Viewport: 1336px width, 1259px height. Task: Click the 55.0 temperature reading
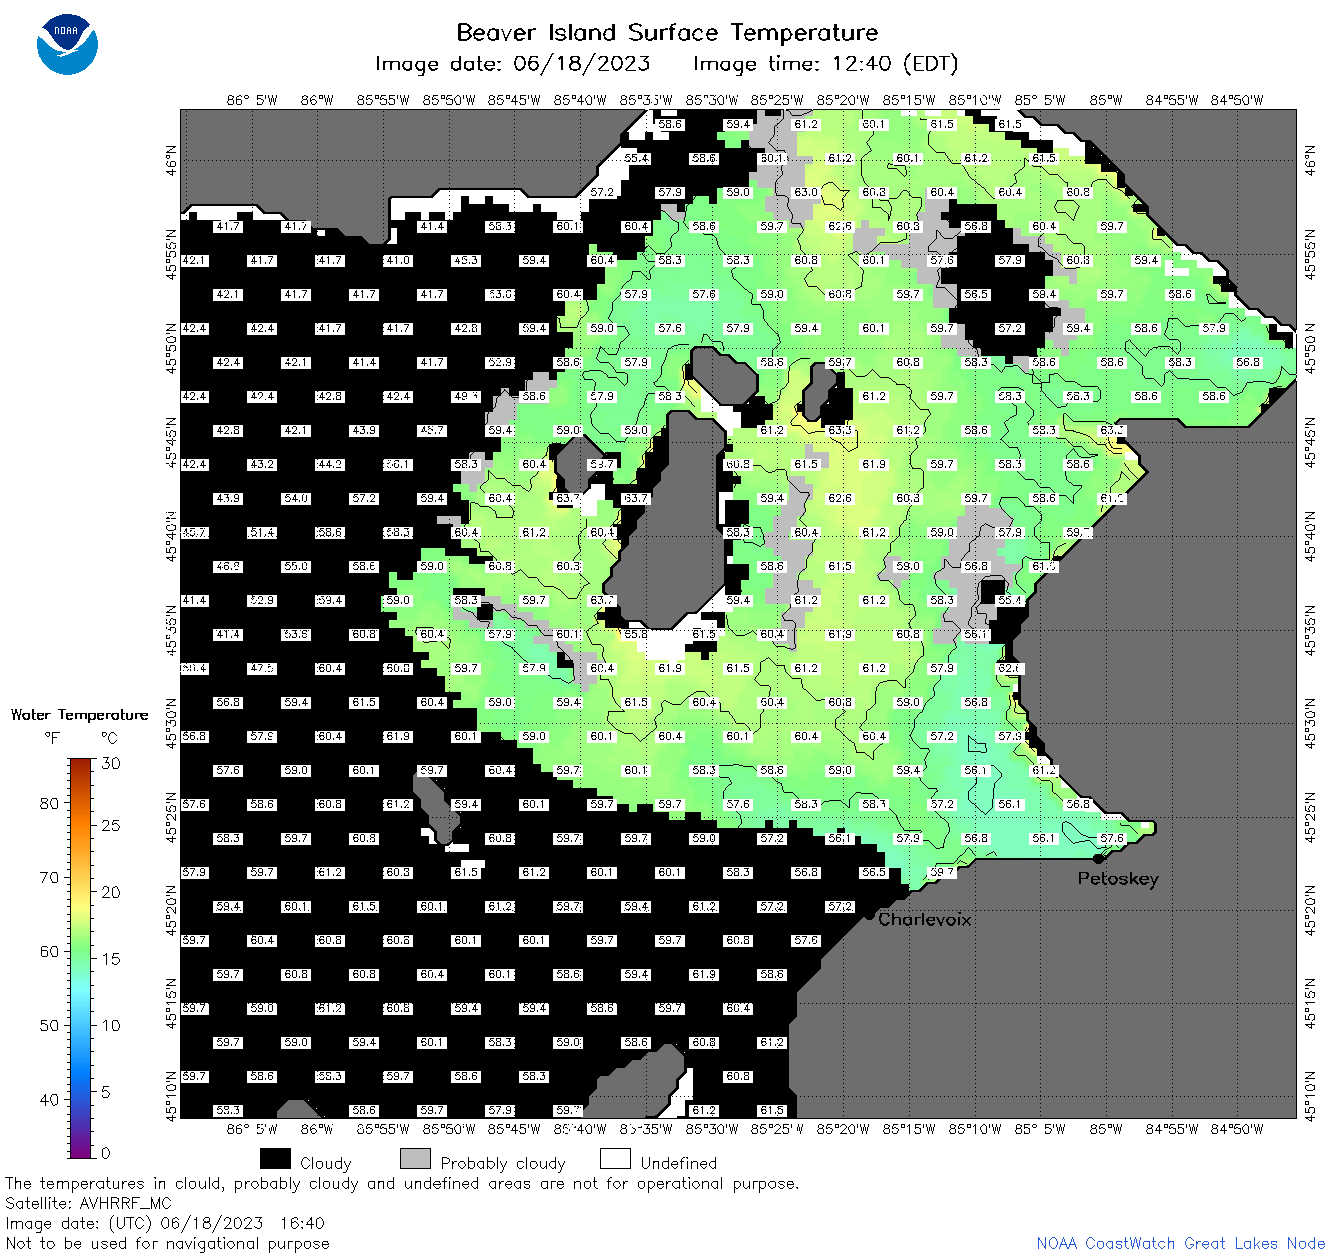[296, 566]
